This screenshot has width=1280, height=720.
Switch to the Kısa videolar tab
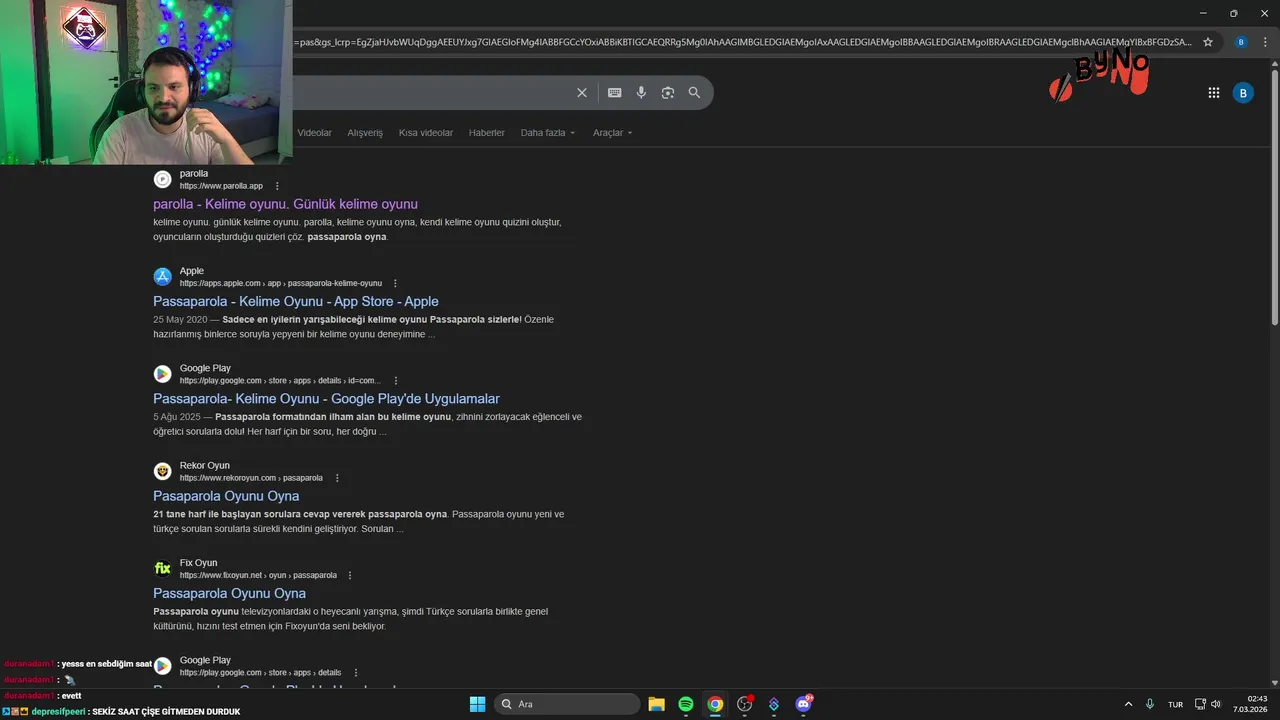coord(426,133)
